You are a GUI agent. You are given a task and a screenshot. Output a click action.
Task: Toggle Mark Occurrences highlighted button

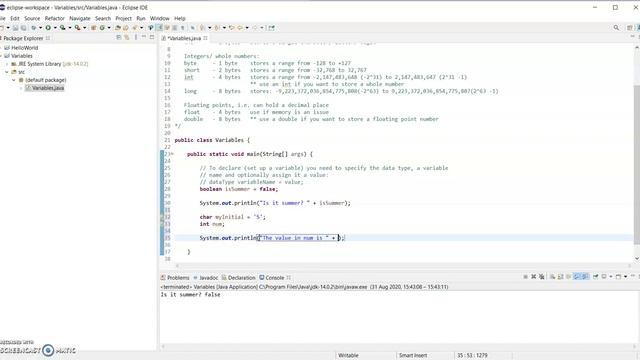coord(159,28)
